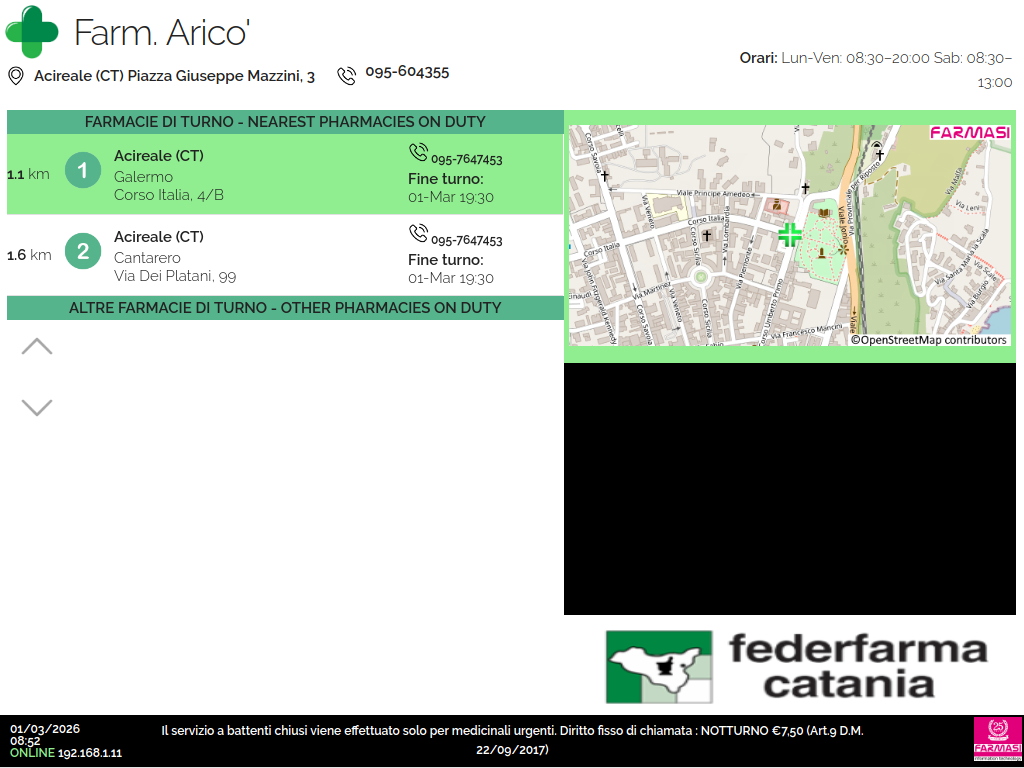The height and width of the screenshot is (768, 1024).
Task: Click phone icon for Galermo pharmacy
Action: pos(418,153)
